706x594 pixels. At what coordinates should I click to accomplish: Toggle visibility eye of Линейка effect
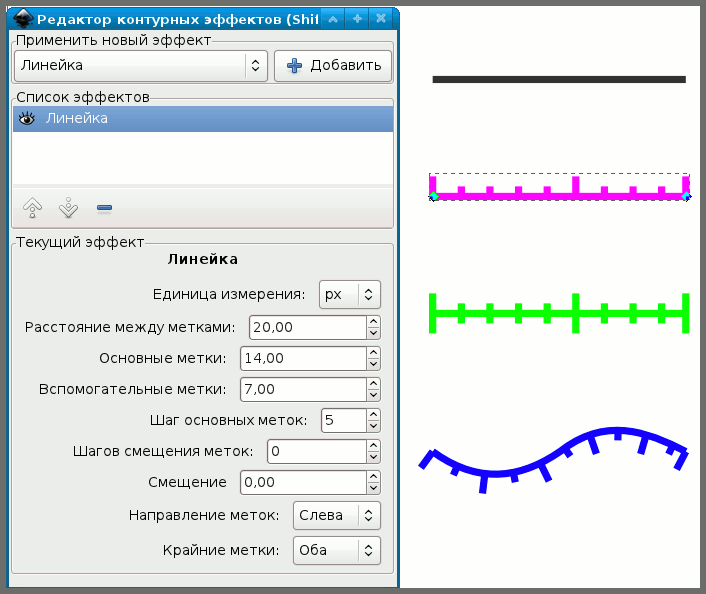(x=27, y=118)
